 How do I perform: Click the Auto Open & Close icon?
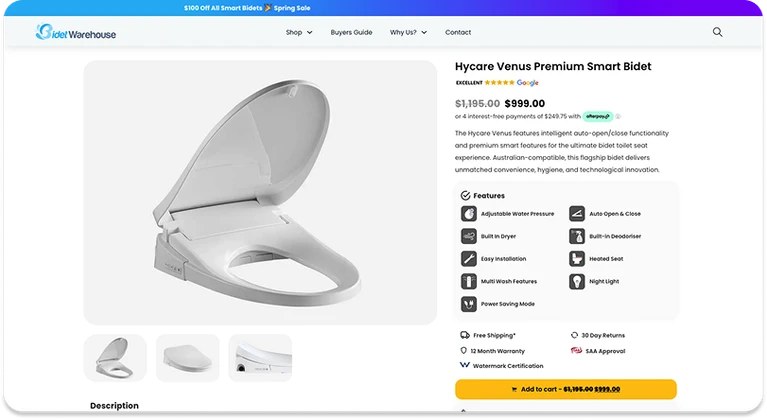(577, 213)
